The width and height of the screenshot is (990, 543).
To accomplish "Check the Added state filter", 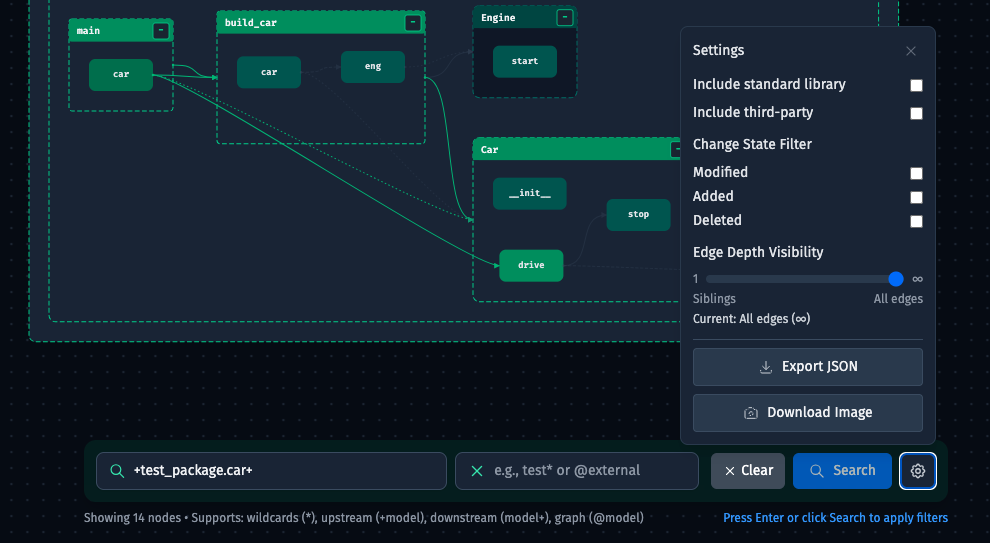I will pos(916,197).
